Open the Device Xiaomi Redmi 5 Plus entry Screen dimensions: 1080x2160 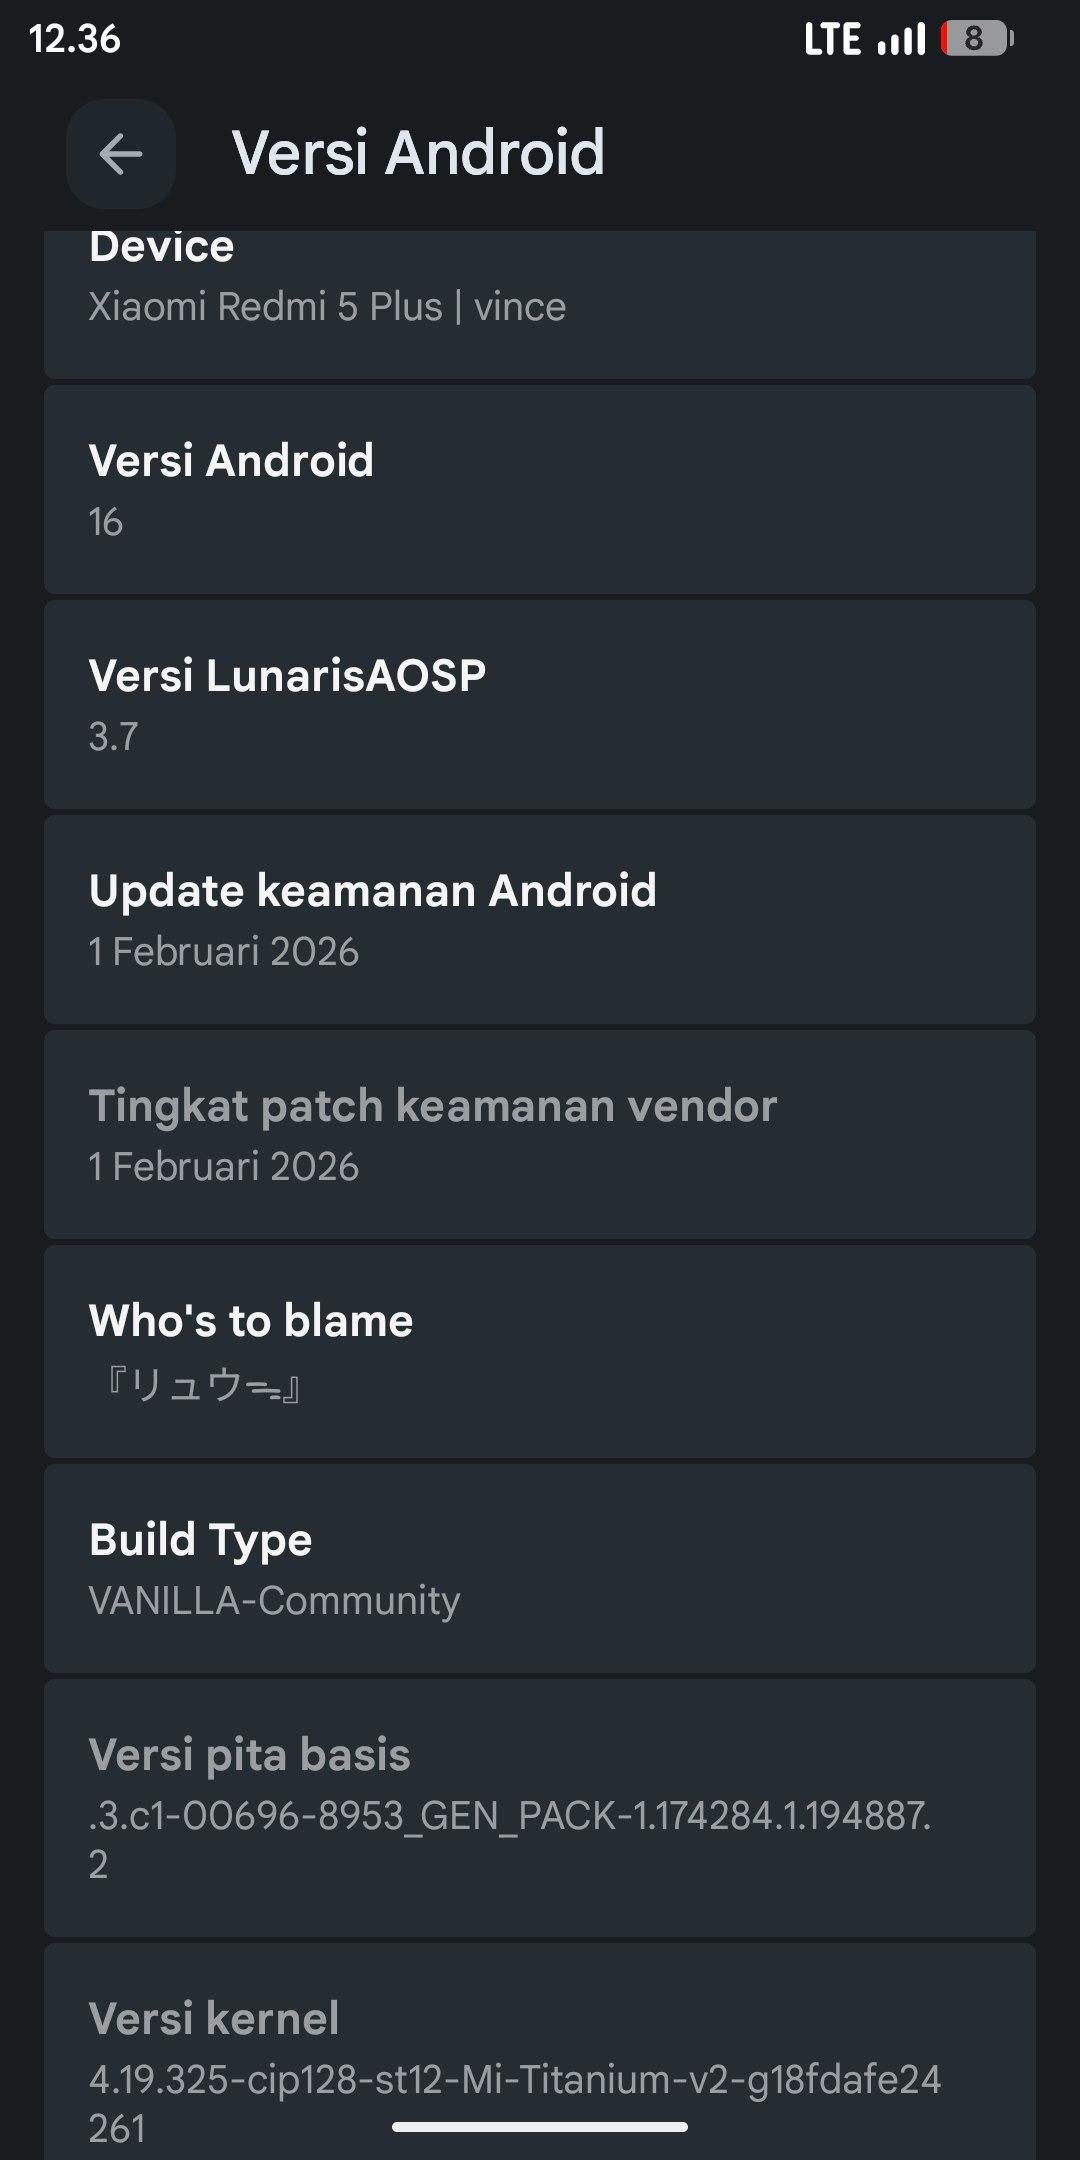coord(540,300)
